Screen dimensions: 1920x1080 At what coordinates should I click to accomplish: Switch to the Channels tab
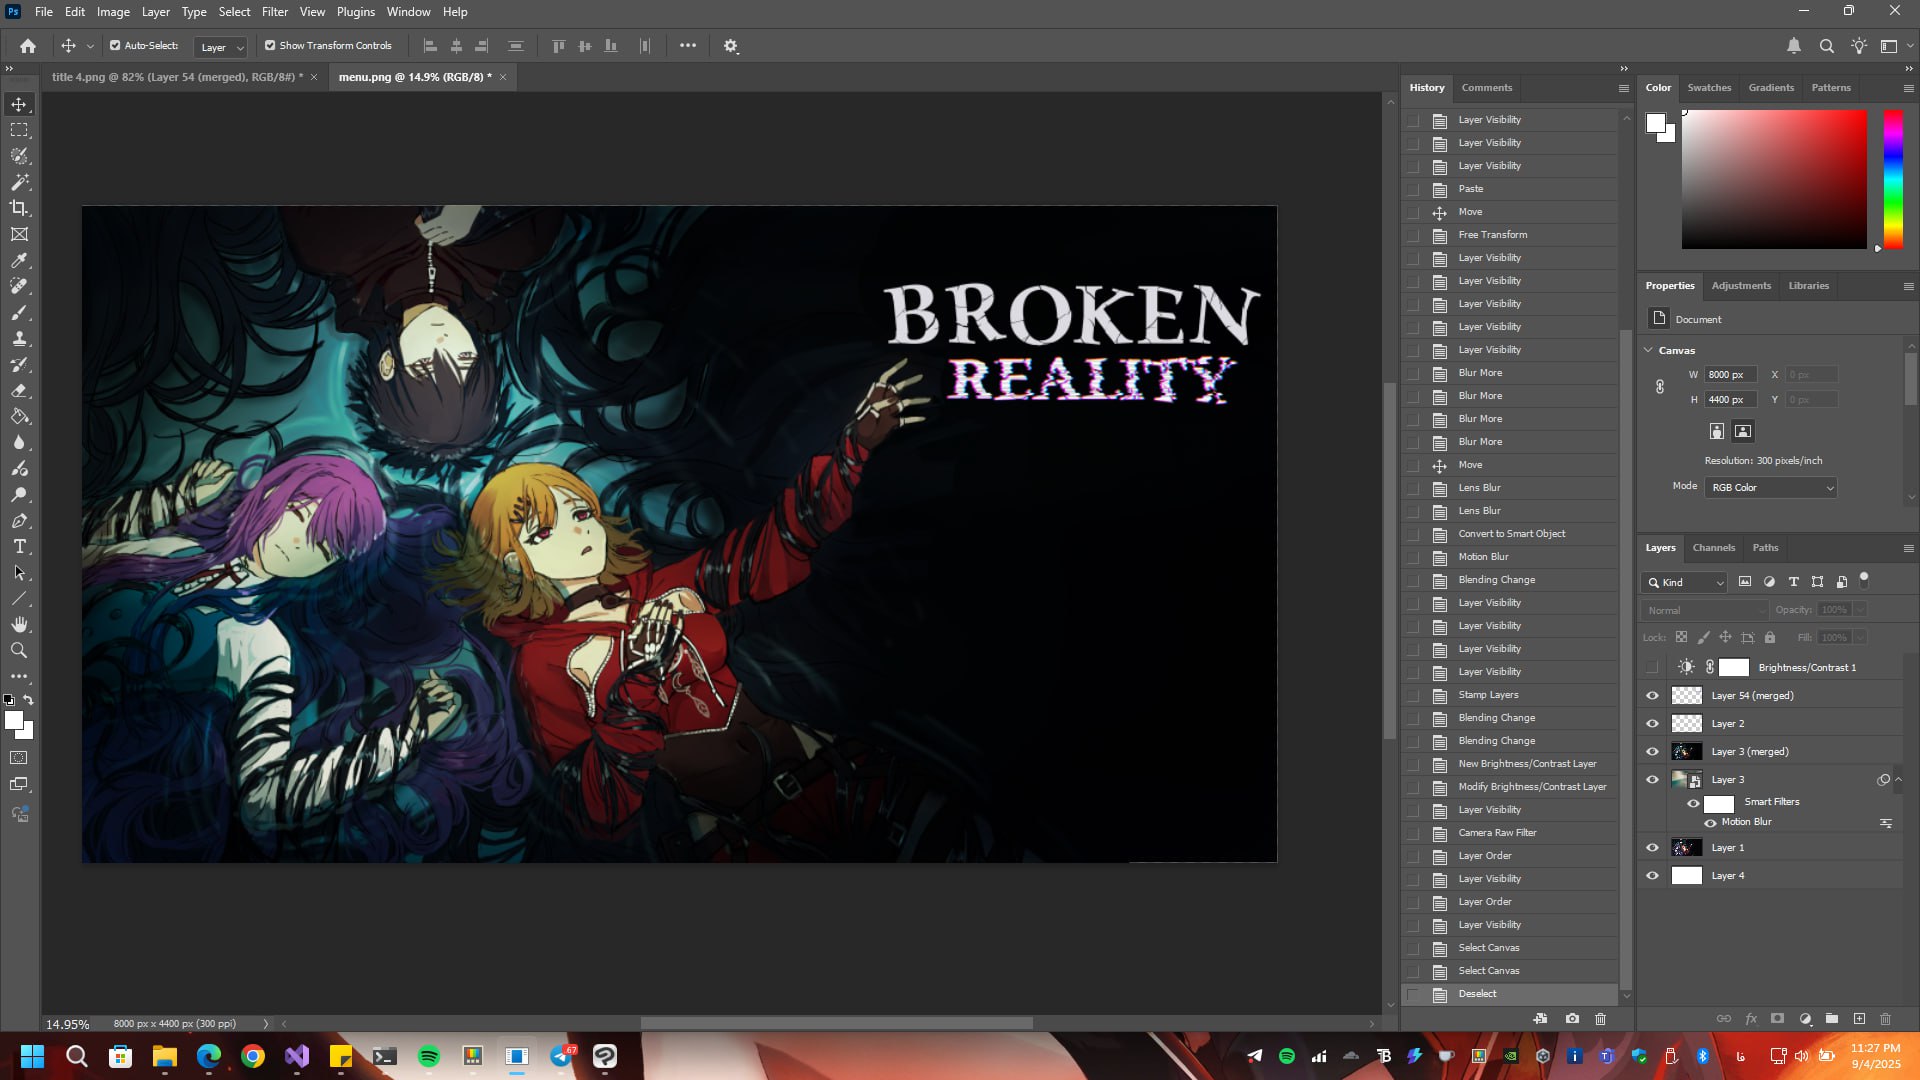tap(1713, 548)
